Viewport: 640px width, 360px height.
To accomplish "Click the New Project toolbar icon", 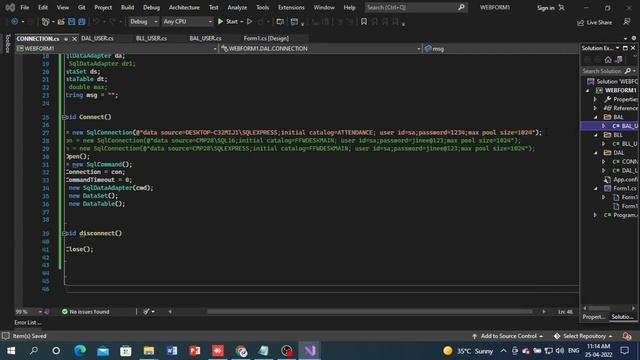I will click(45, 22).
